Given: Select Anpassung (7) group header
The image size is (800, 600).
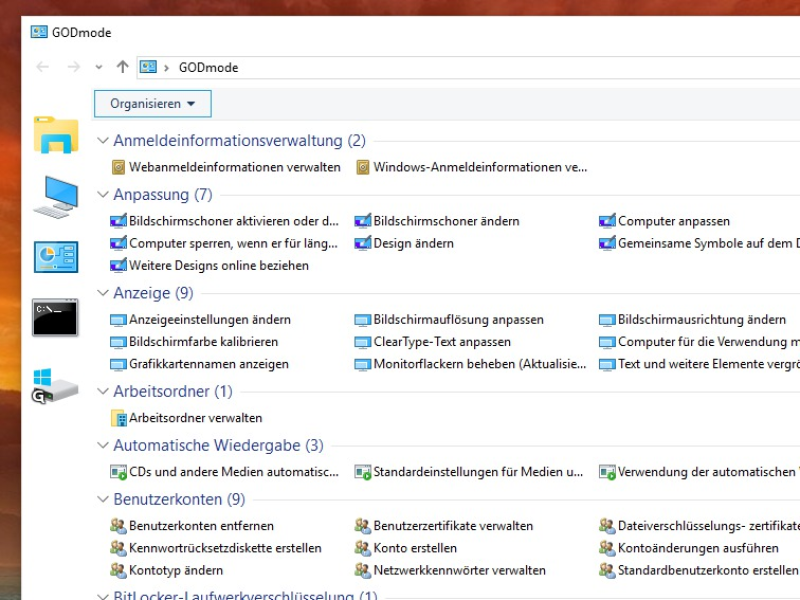Looking at the screenshot, I should tap(163, 194).
